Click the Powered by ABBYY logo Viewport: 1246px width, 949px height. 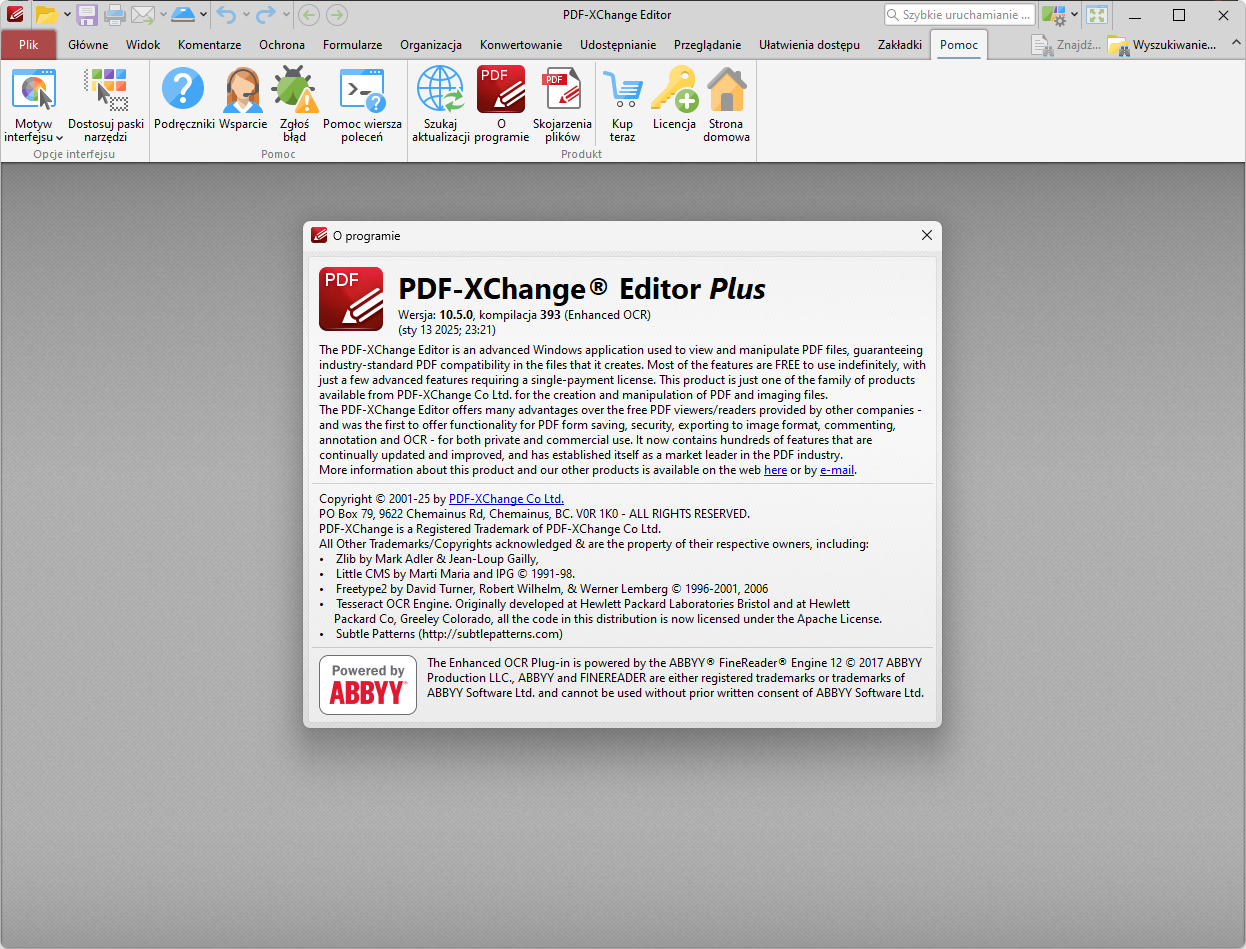click(x=368, y=685)
